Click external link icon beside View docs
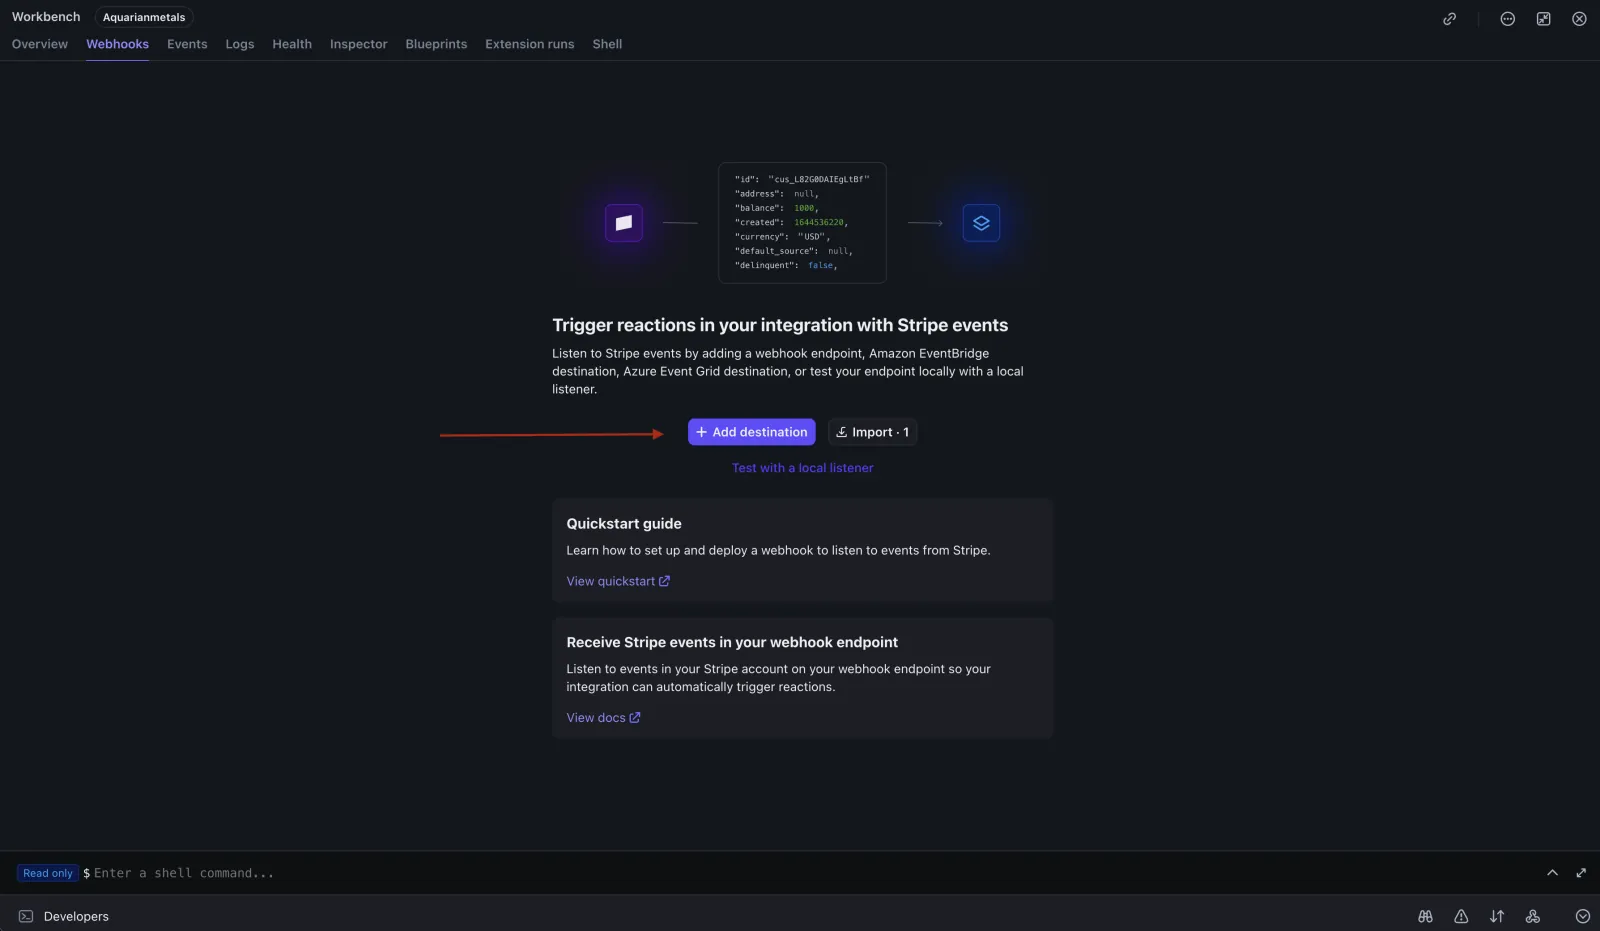1600x931 pixels. (x=635, y=718)
